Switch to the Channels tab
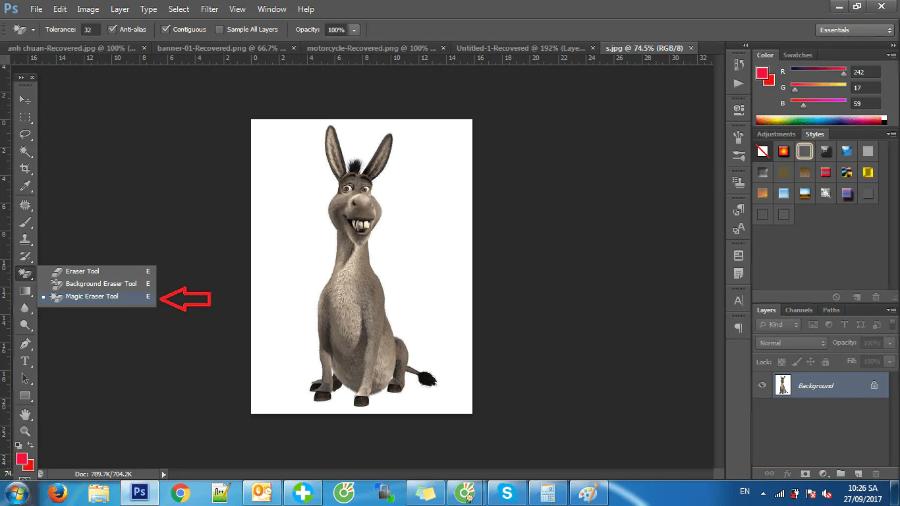Screen dimensions: 900x506 (x=798, y=310)
